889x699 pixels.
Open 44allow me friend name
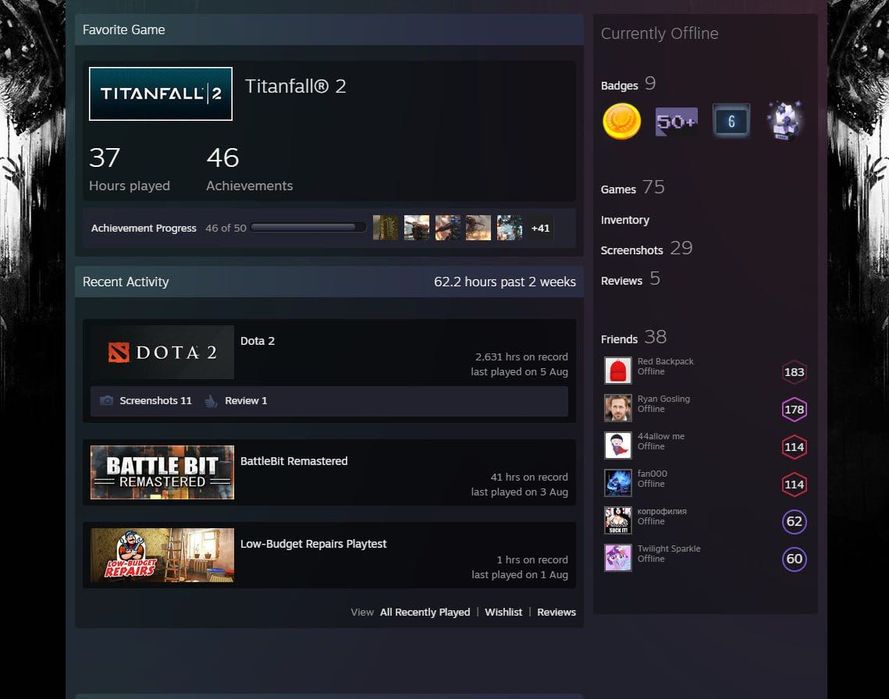pos(661,436)
